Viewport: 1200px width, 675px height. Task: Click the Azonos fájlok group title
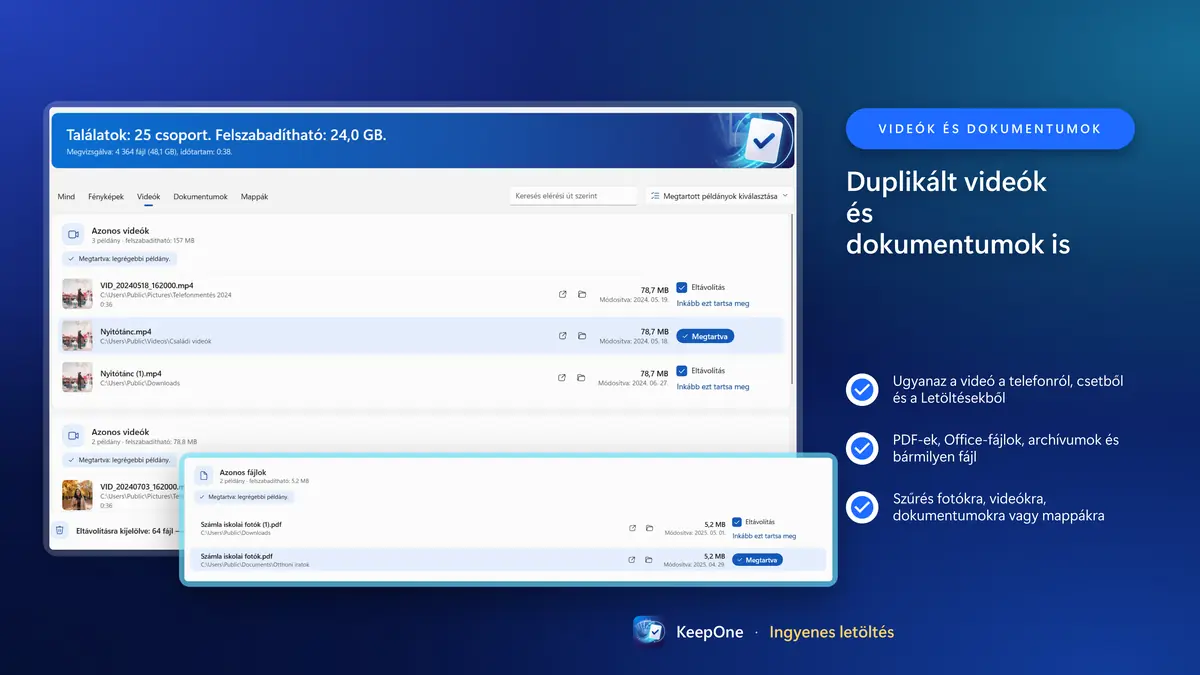click(243, 472)
